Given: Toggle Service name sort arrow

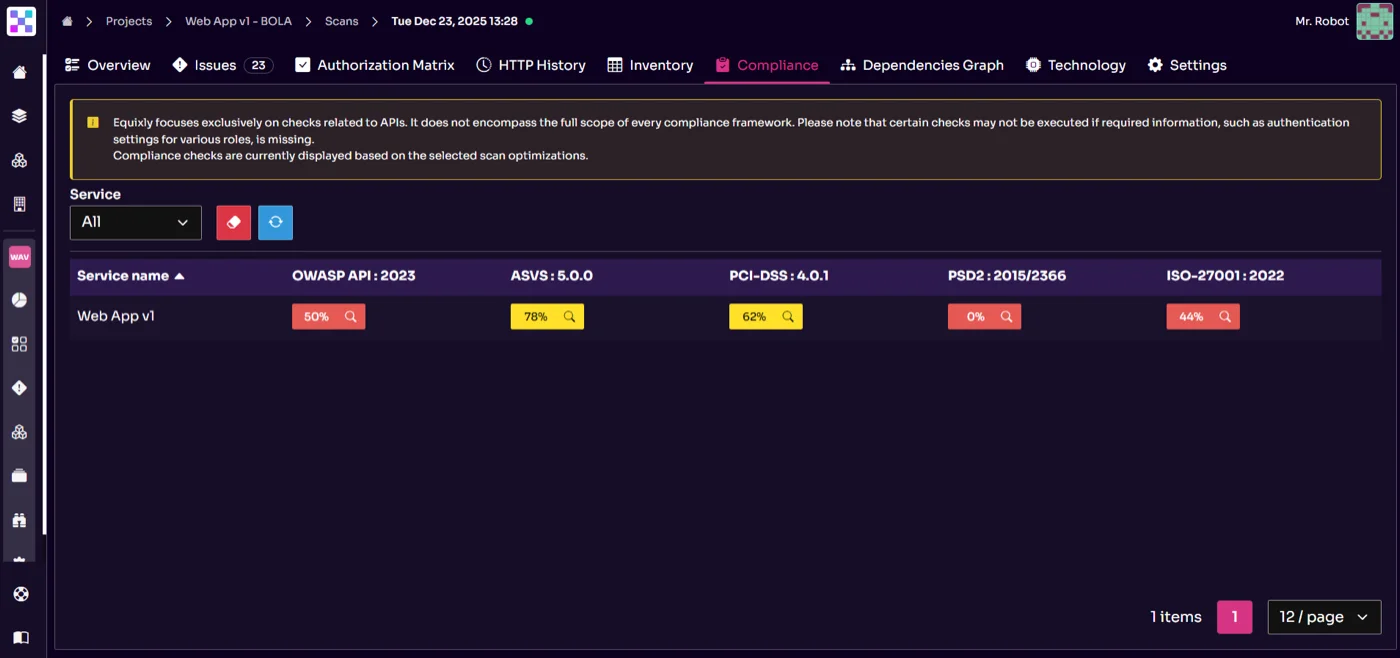Looking at the screenshot, I should click(179, 276).
